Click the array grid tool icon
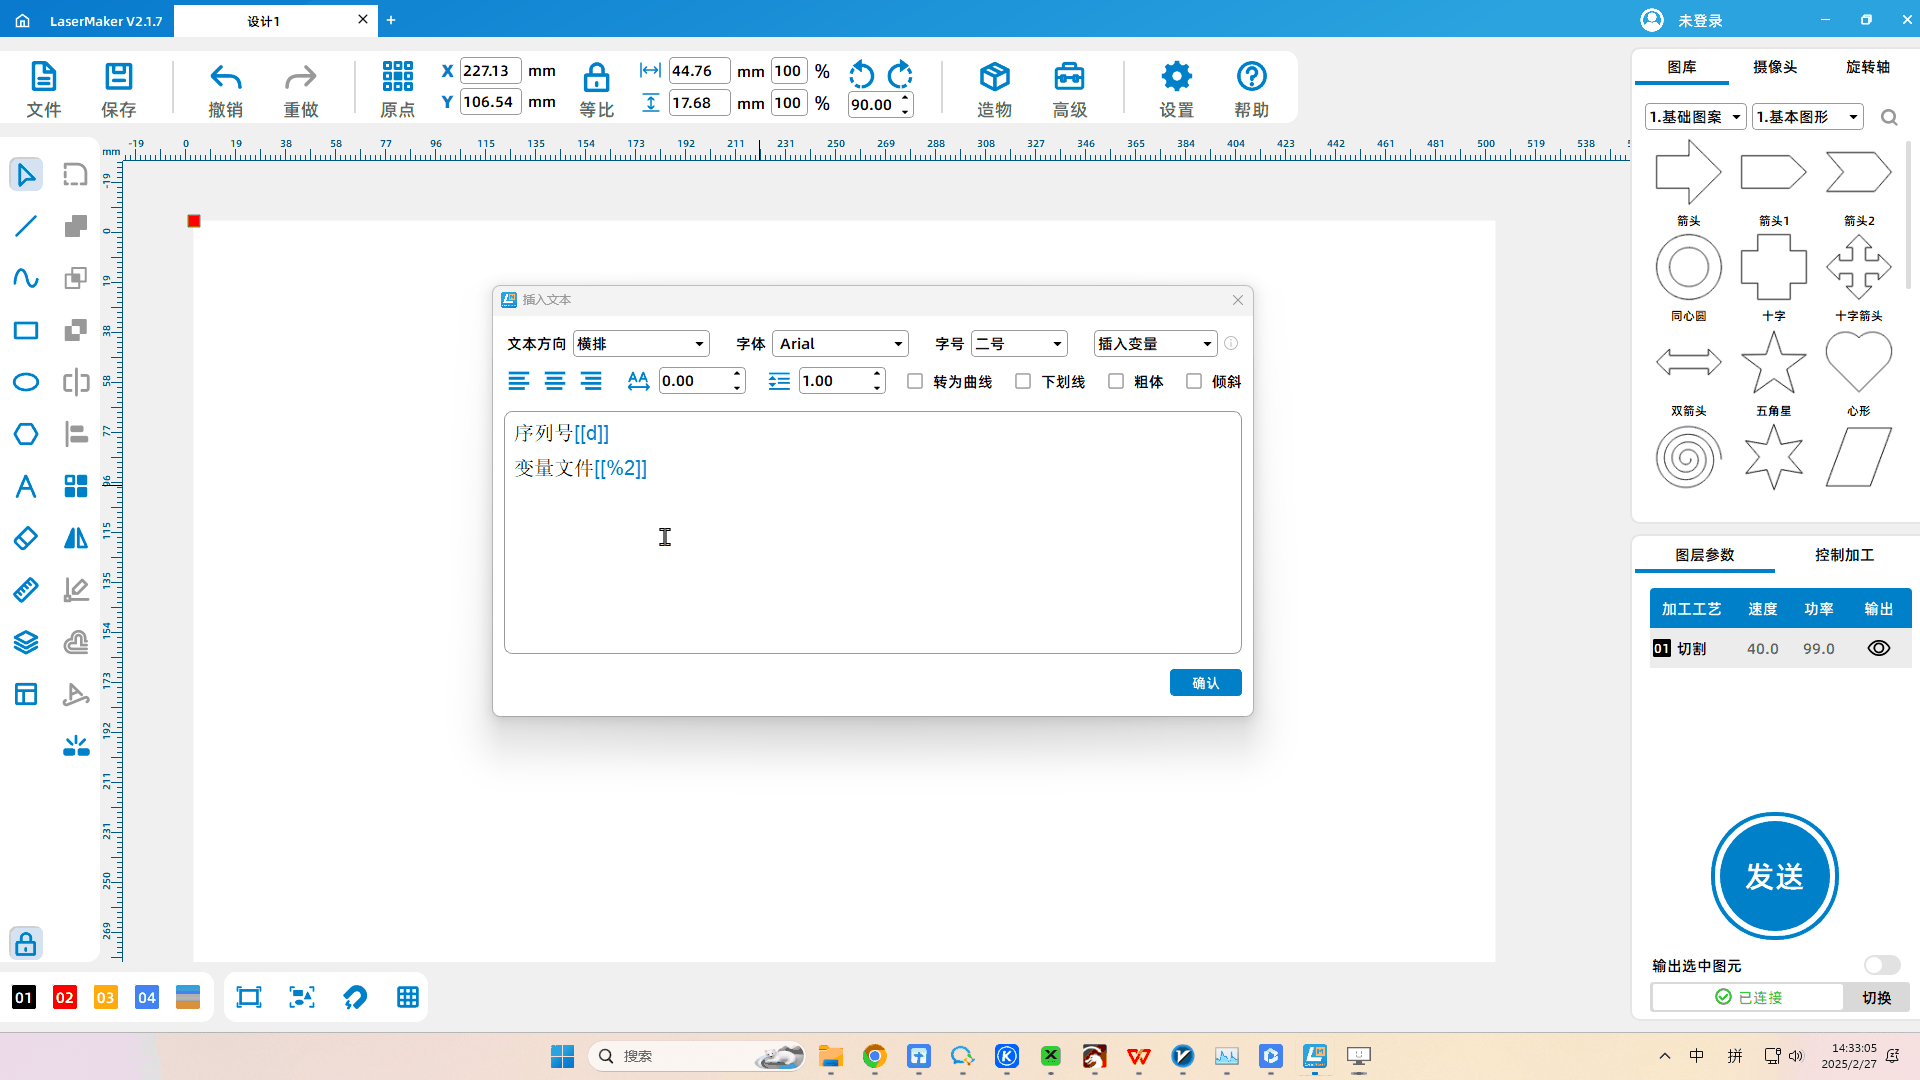Viewport: 1920px width, 1080px height. (x=76, y=486)
